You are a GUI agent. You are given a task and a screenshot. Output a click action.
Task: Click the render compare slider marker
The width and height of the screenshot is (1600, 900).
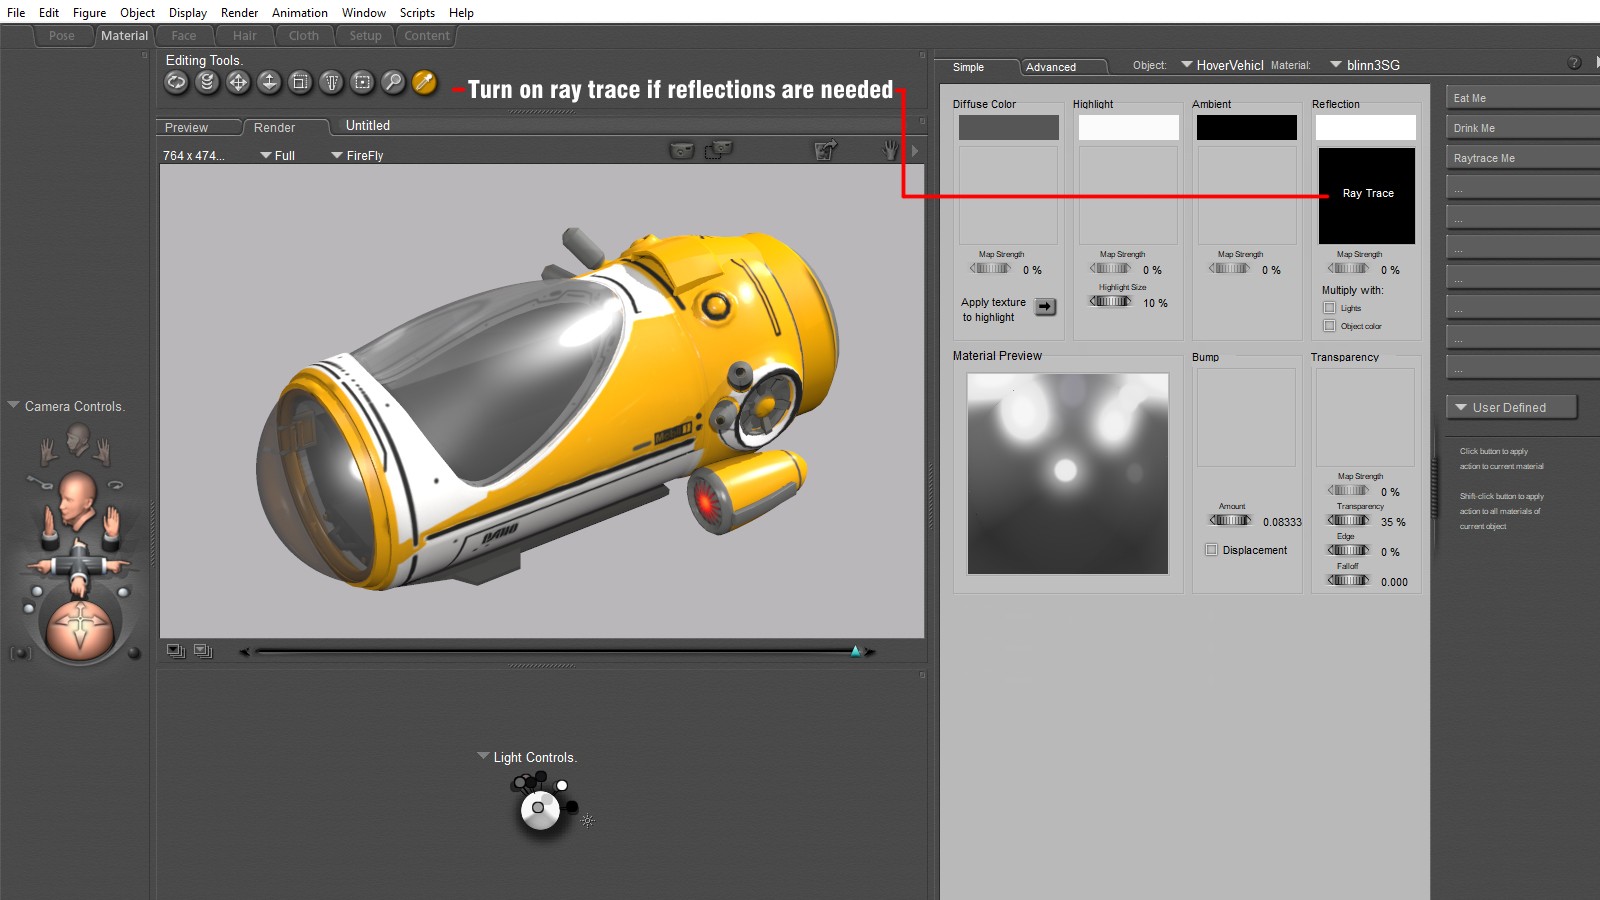(x=856, y=651)
